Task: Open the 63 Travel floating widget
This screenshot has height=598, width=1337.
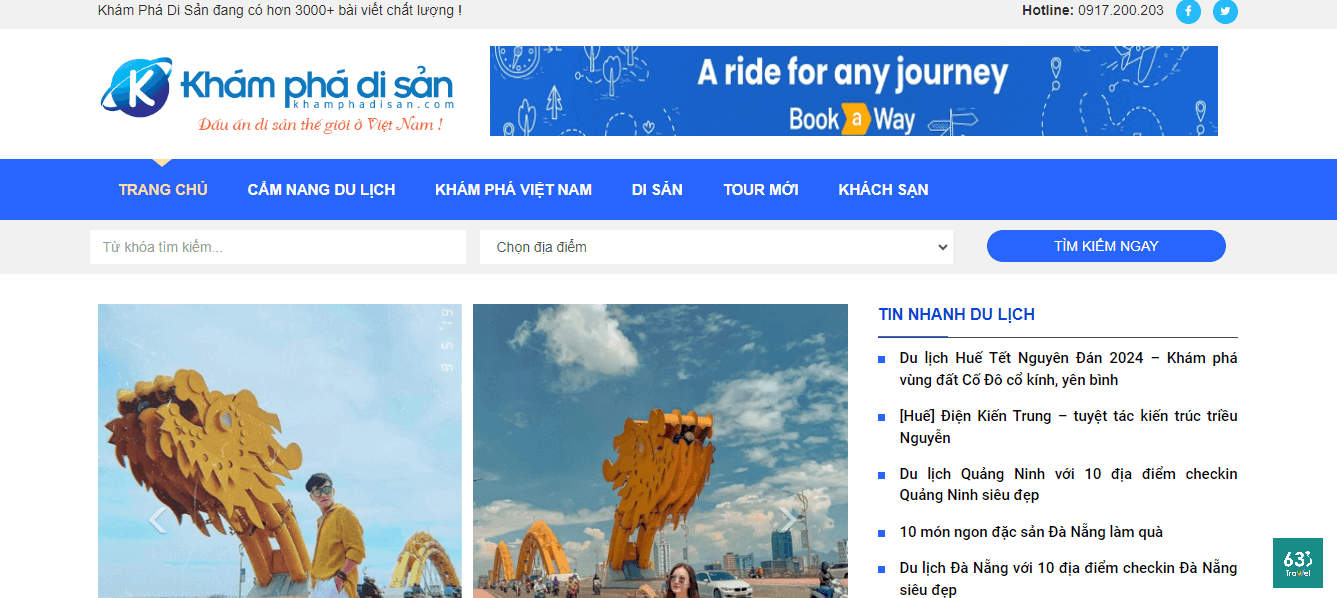Action: click(1297, 563)
